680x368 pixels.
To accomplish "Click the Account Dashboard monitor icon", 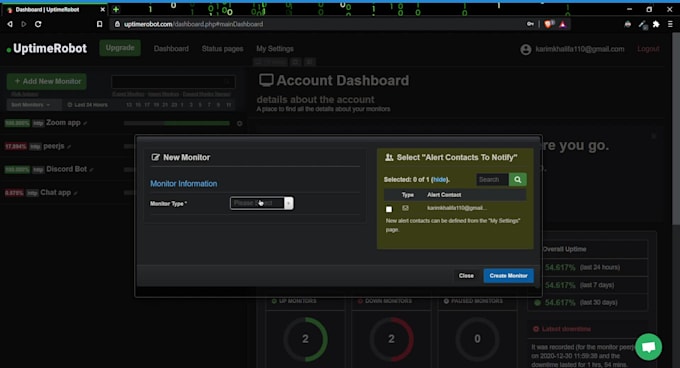I will point(266,80).
